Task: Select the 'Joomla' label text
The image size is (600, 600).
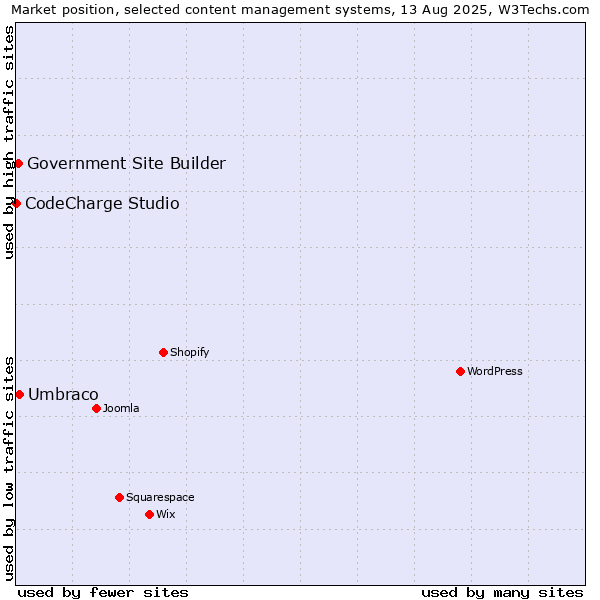Action: [x=121, y=408]
